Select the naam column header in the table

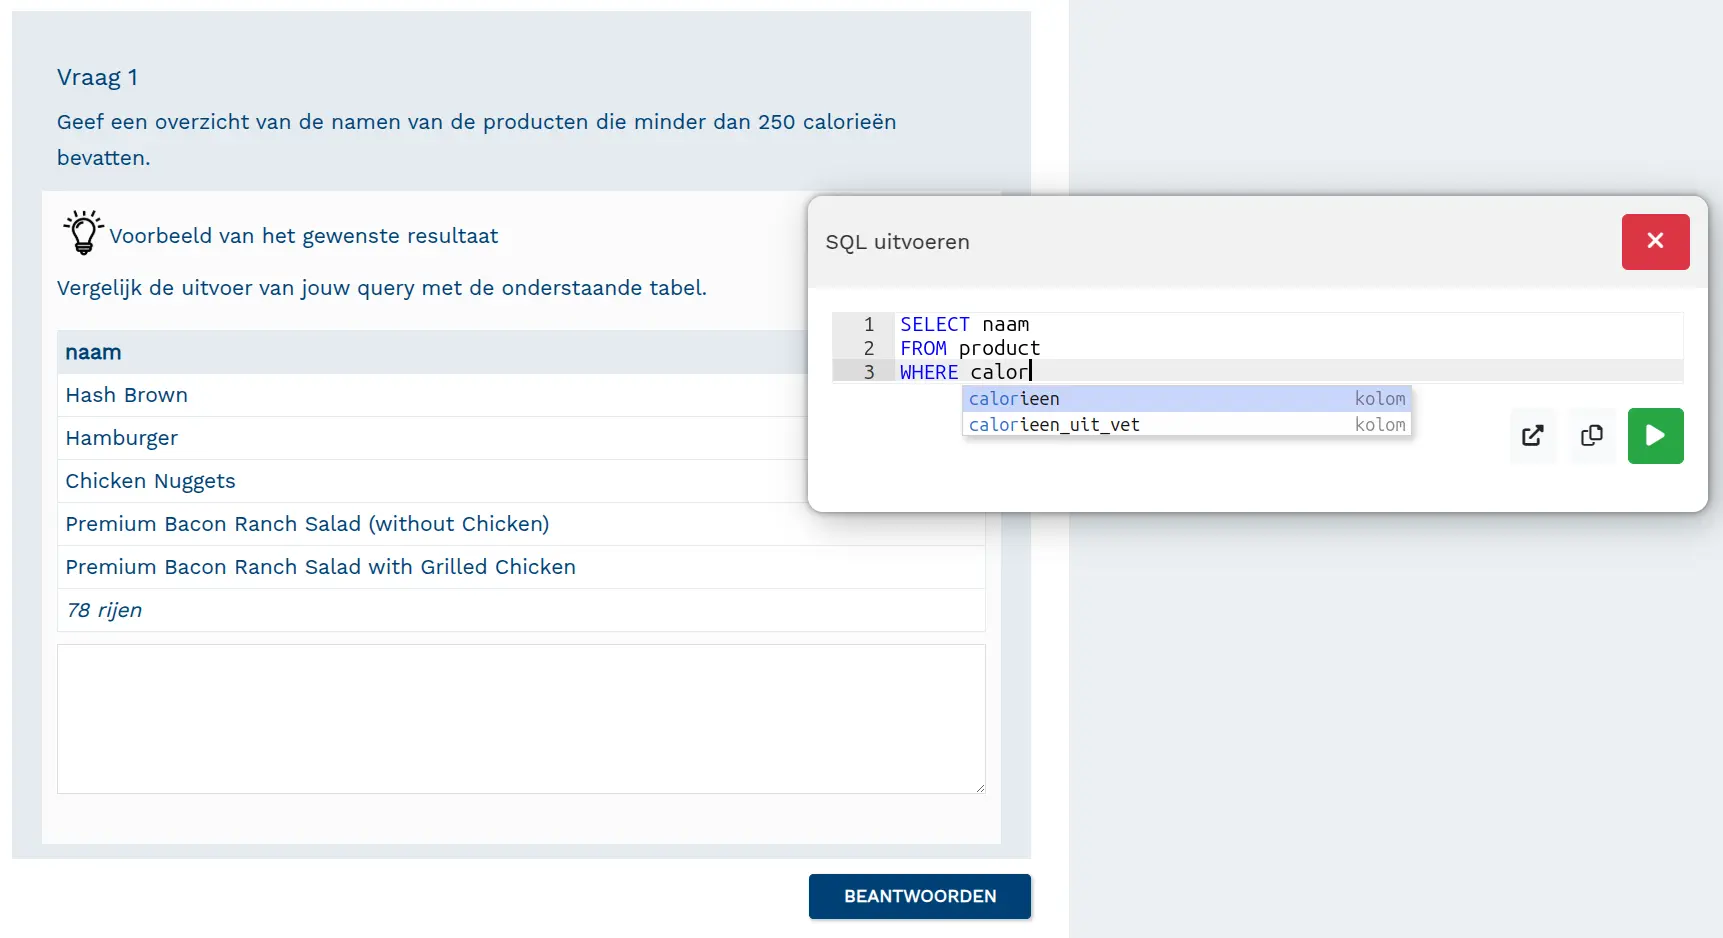[93, 352]
